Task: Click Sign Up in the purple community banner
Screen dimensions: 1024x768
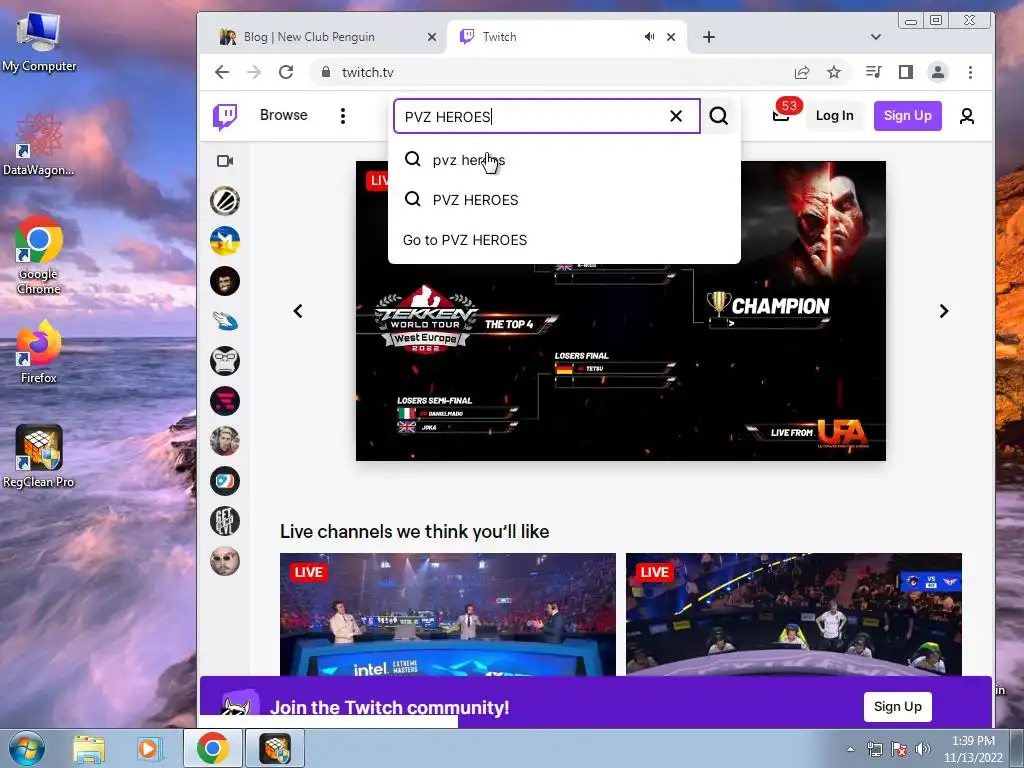Action: pyautogui.click(x=897, y=707)
